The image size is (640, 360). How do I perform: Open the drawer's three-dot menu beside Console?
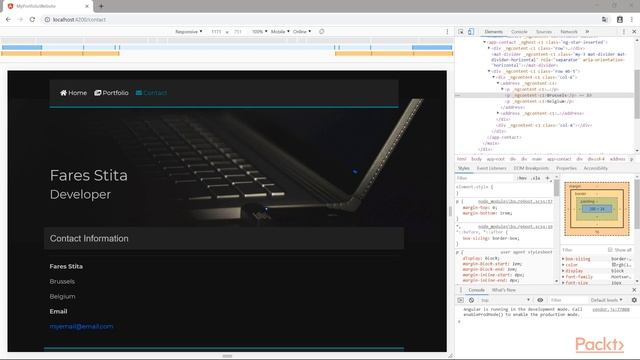(x=461, y=290)
